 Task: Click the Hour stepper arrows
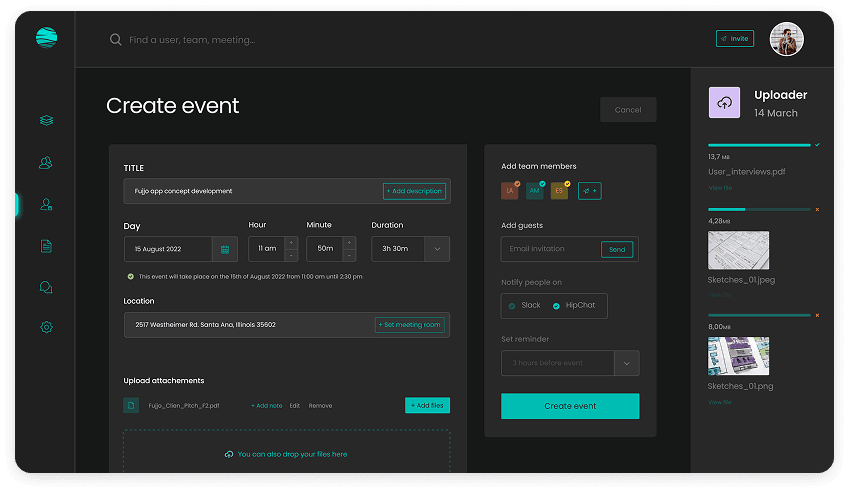[x=291, y=249]
